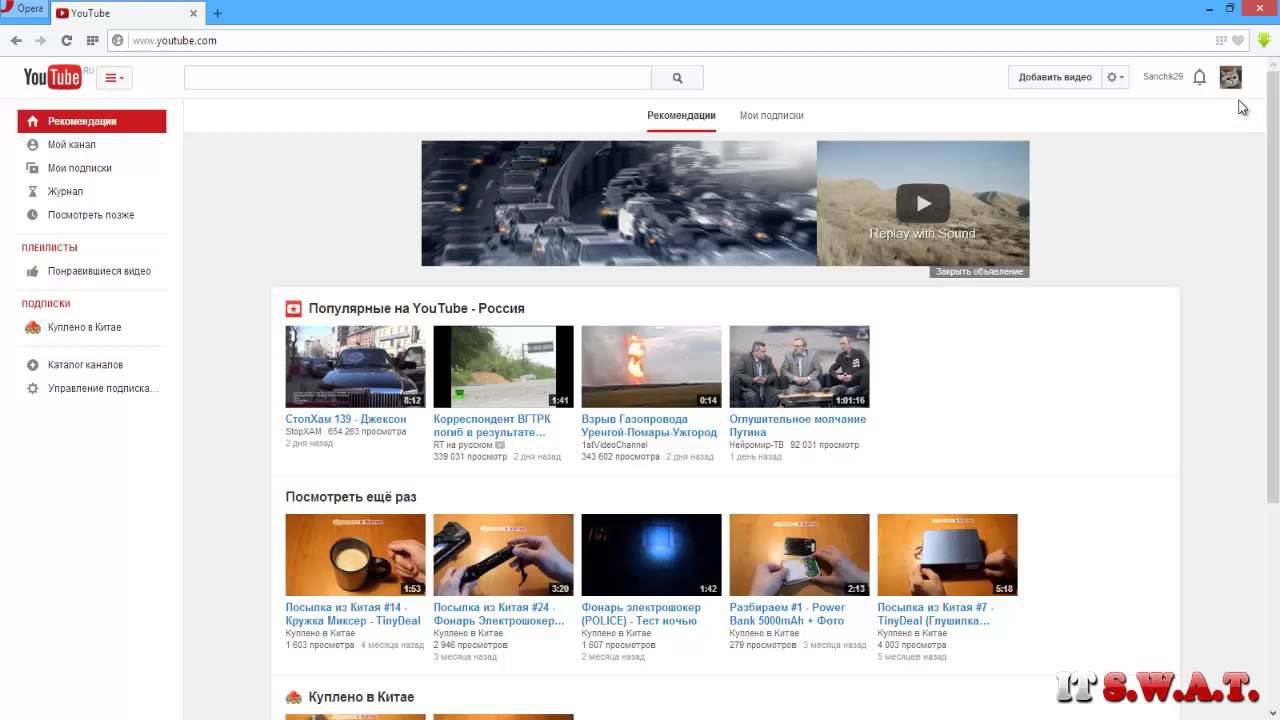Click the site info globe icon
The image size is (1280, 720).
coord(118,41)
